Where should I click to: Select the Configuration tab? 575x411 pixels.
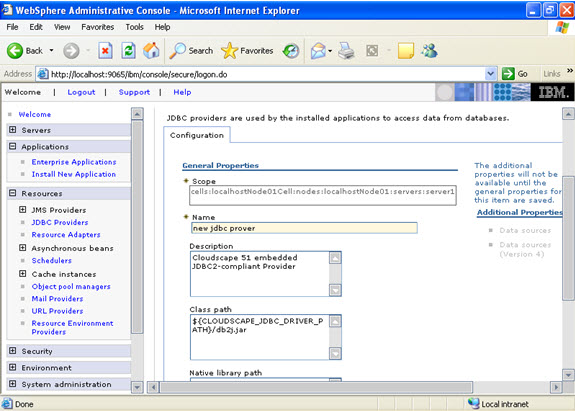(197, 135)
